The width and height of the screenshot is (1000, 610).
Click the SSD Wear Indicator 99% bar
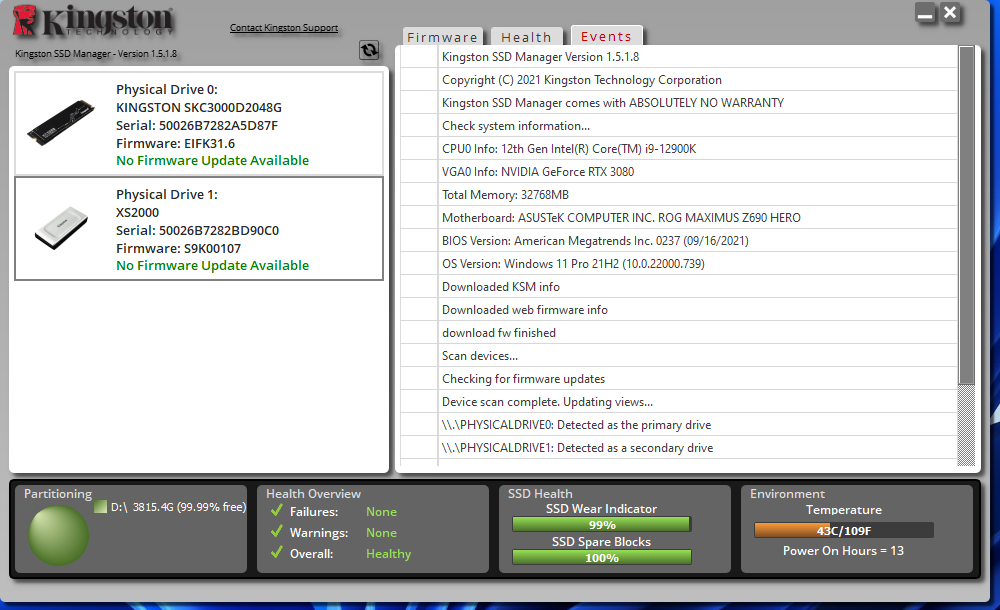[x=601, y=524]
